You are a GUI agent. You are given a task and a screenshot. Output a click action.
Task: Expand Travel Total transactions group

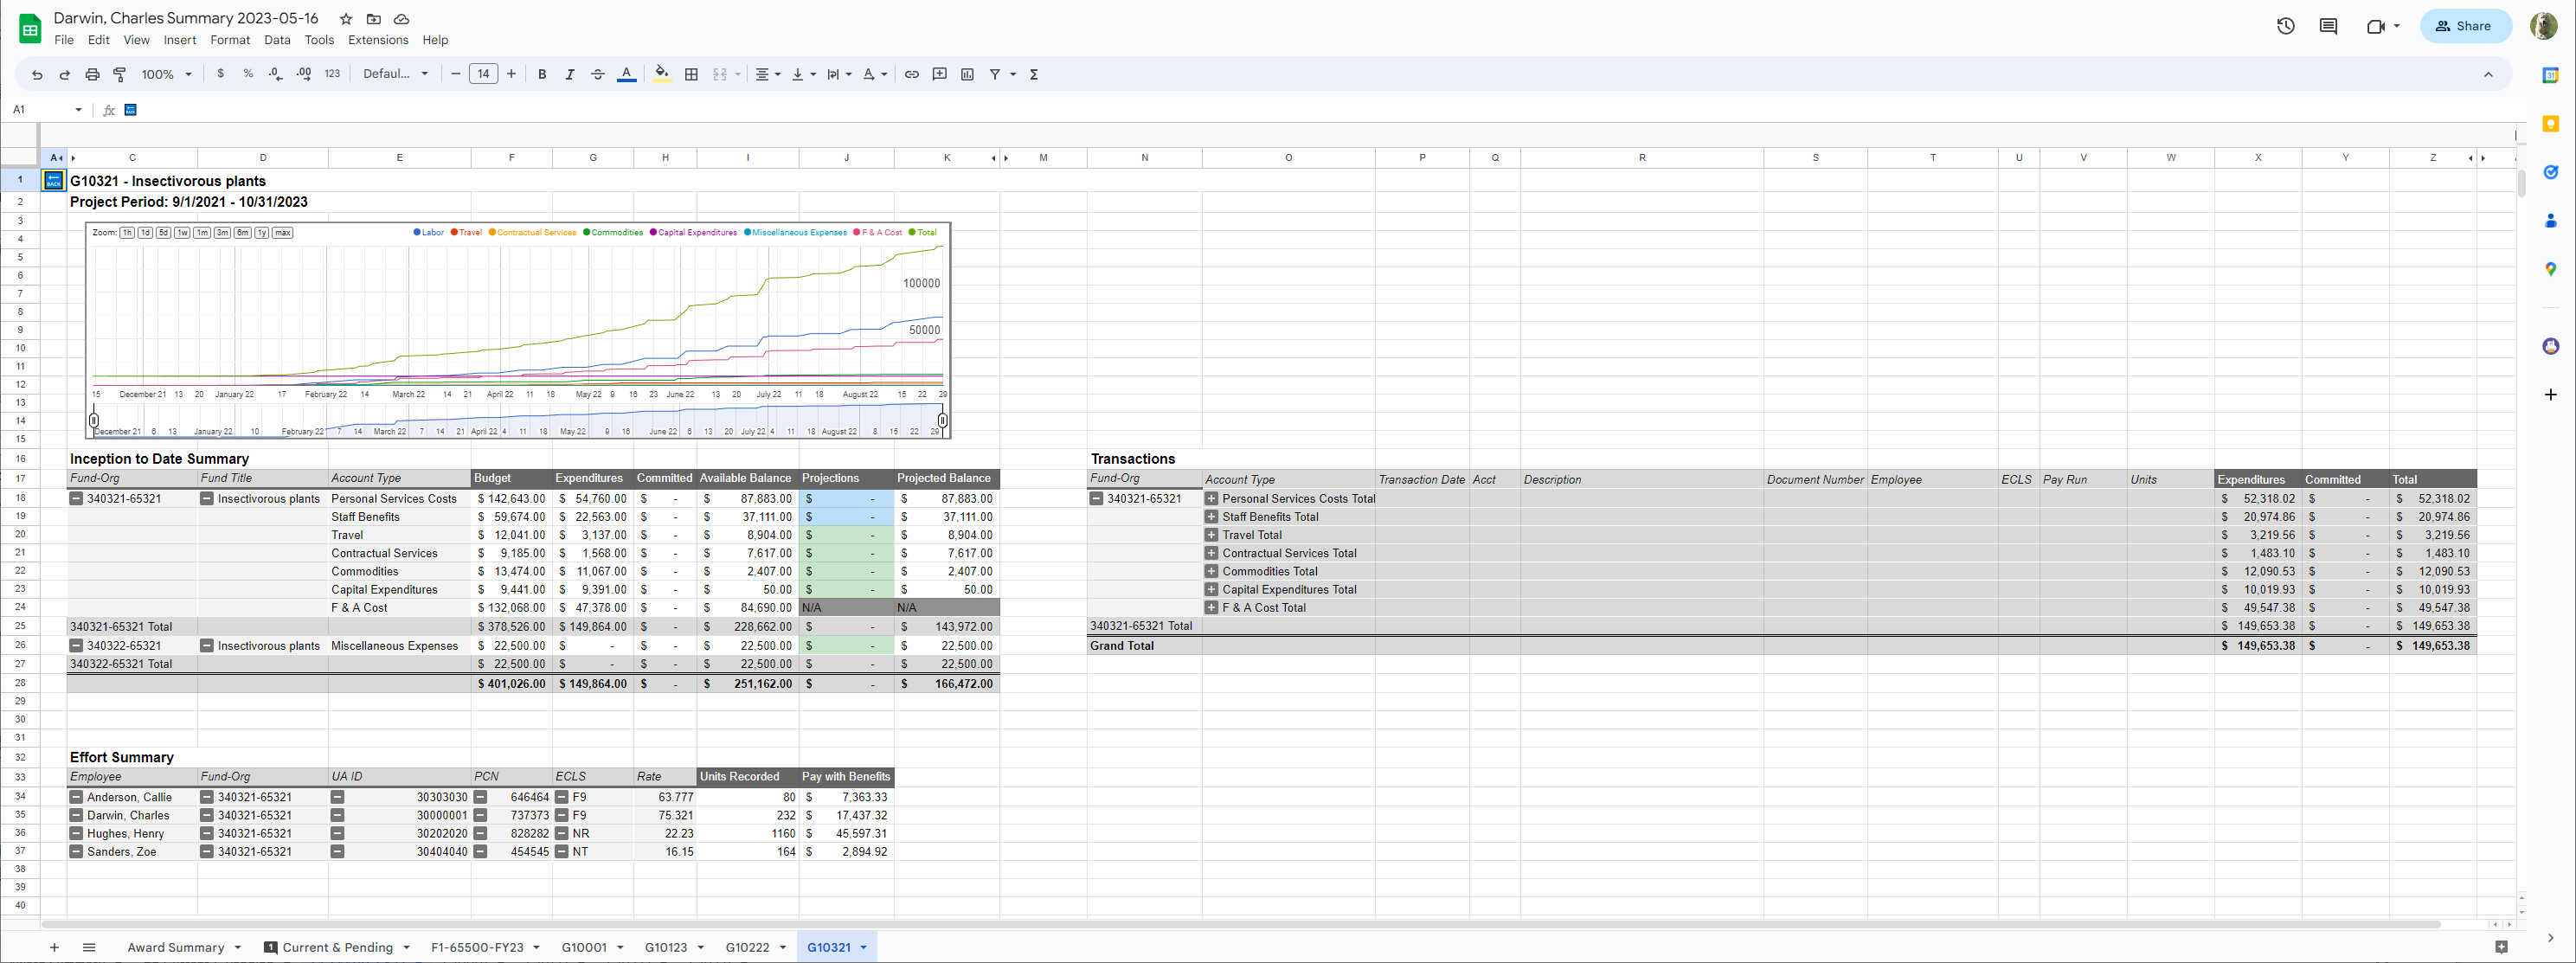click(1211, 535)
